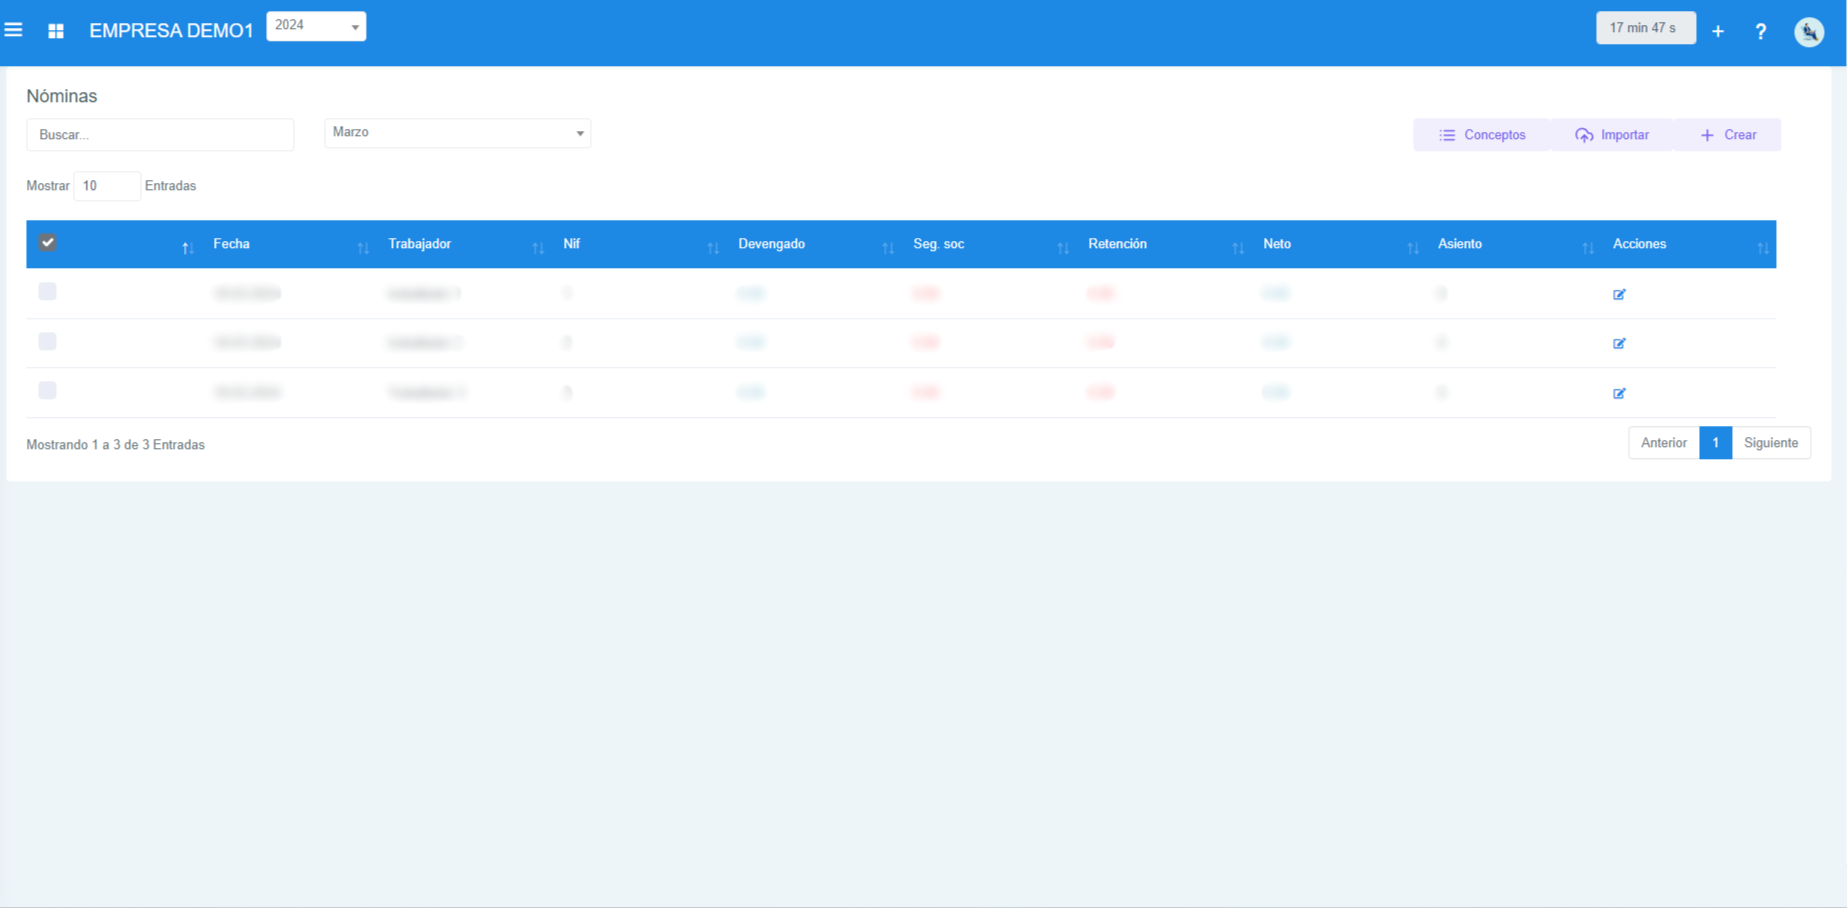Screen dimensions: 1847x908
Task: Check the third payroll row checkbox
Action: pos(47,391)
